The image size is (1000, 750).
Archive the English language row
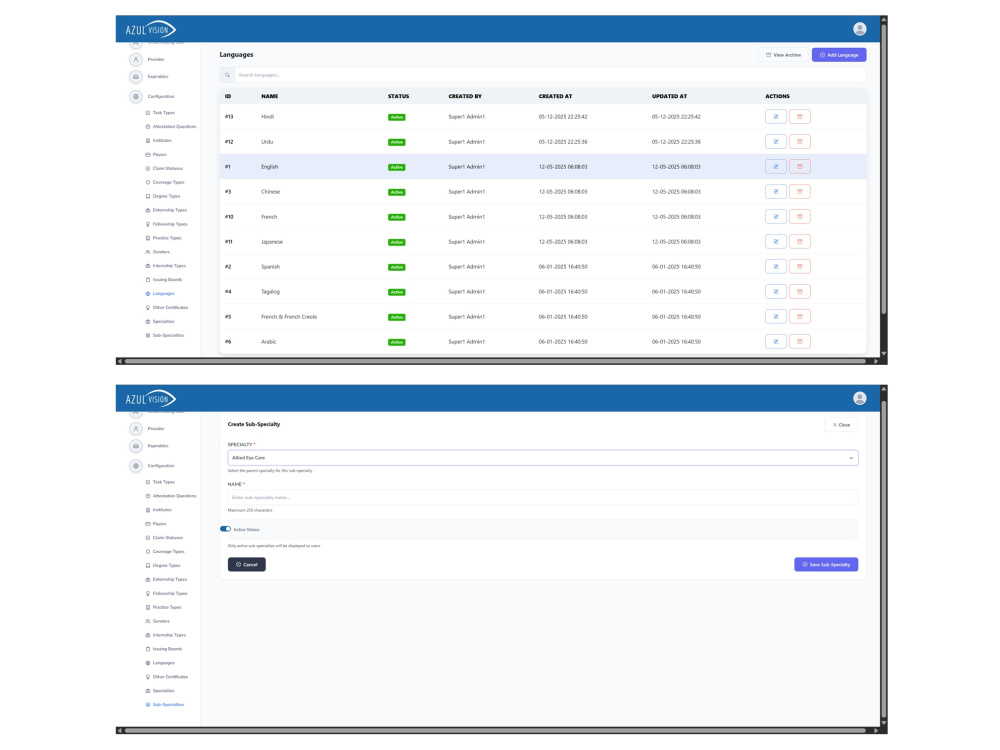800,166
